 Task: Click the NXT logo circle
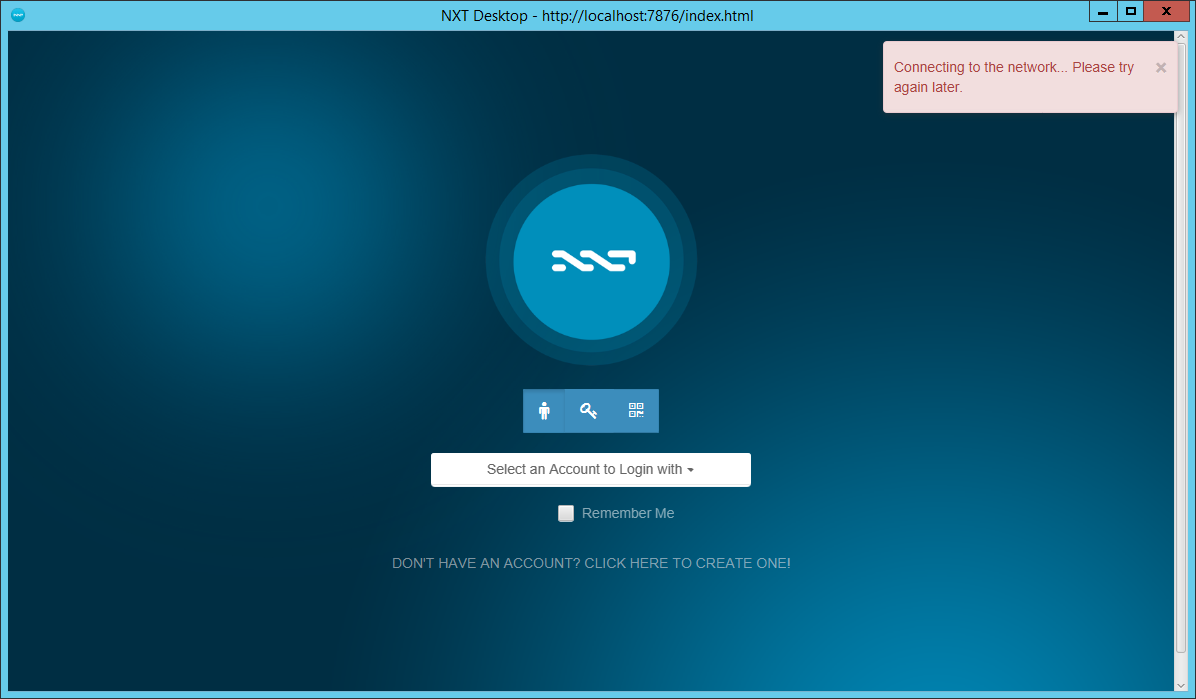click(x=591, y=261)
